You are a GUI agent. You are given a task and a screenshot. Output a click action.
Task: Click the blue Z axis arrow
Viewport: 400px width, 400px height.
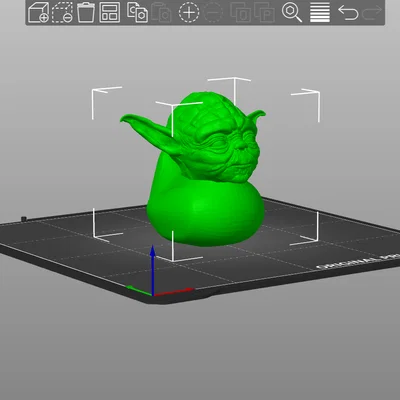coord(153,270)
